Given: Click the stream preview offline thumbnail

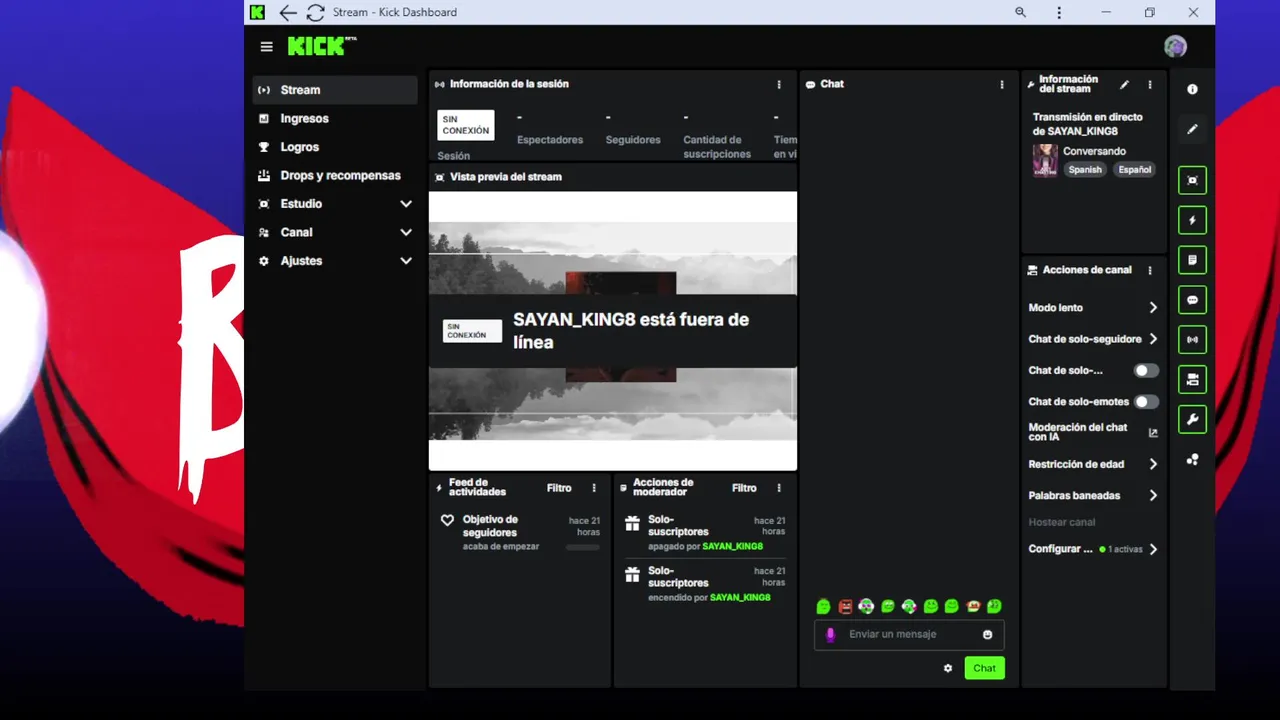Looking at the screenshot, I should 613,331.
